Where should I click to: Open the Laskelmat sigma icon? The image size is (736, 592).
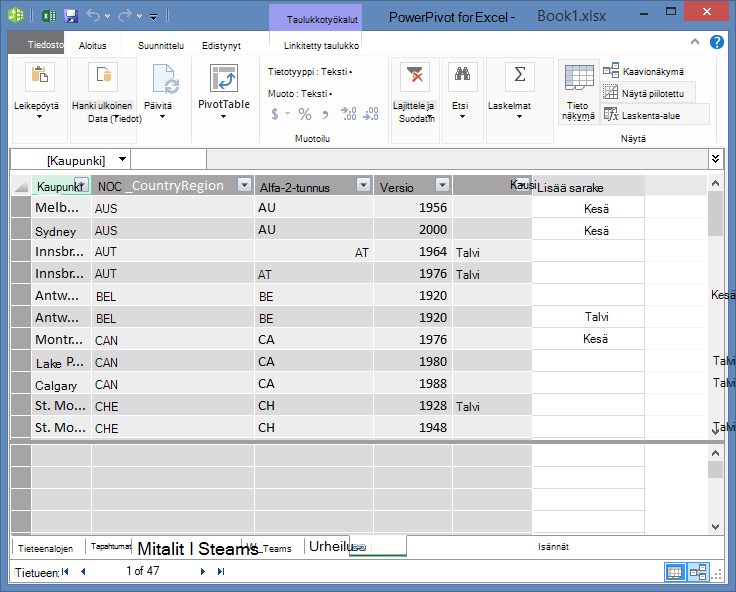click(520, 77)
